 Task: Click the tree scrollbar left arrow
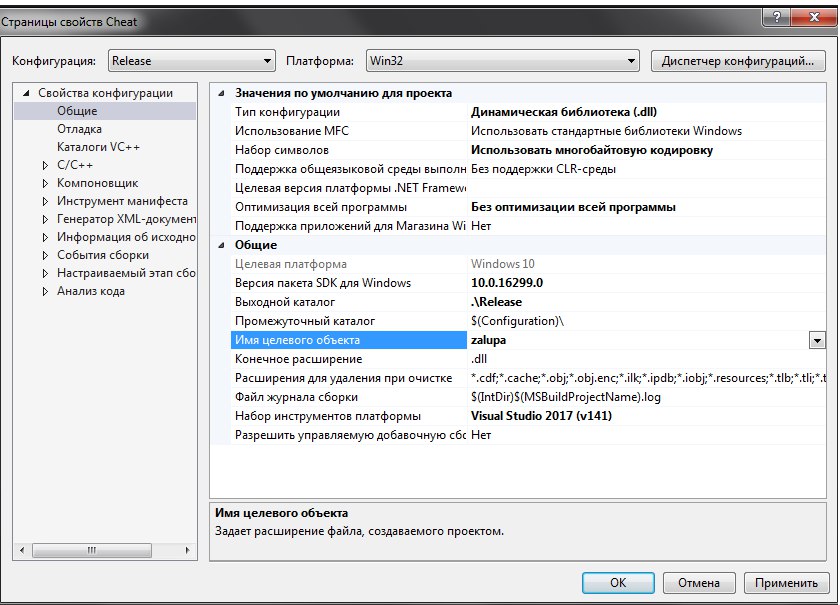pyautogui.click(x=22, y=550)
